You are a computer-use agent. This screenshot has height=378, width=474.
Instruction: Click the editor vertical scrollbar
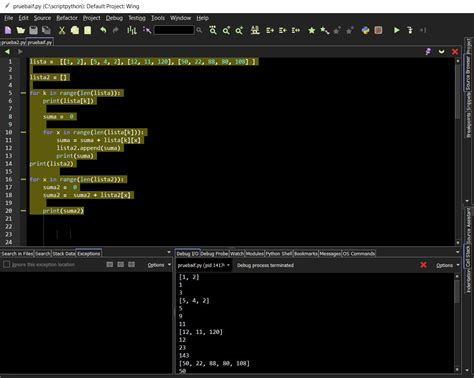tap(458, 152)
